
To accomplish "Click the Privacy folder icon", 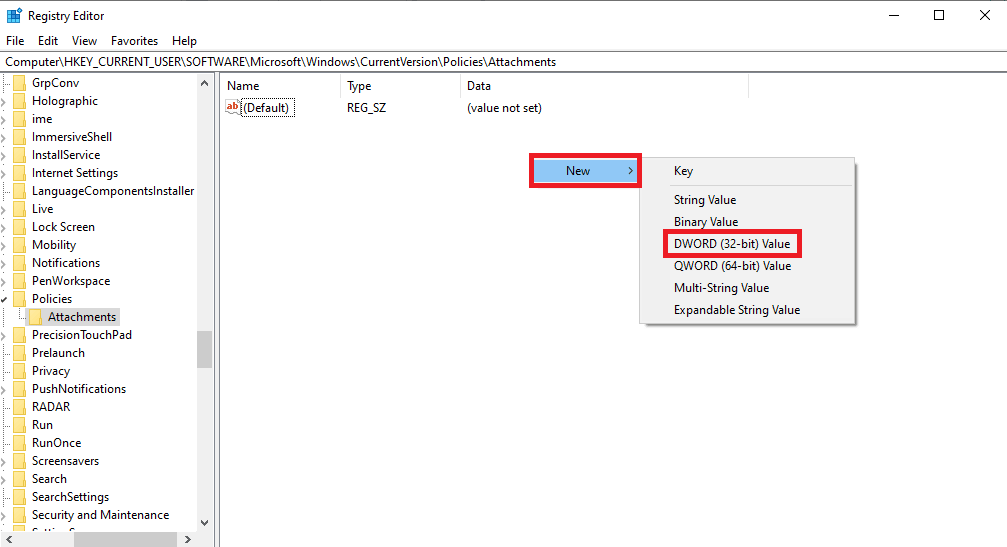I will click(20, 370).
